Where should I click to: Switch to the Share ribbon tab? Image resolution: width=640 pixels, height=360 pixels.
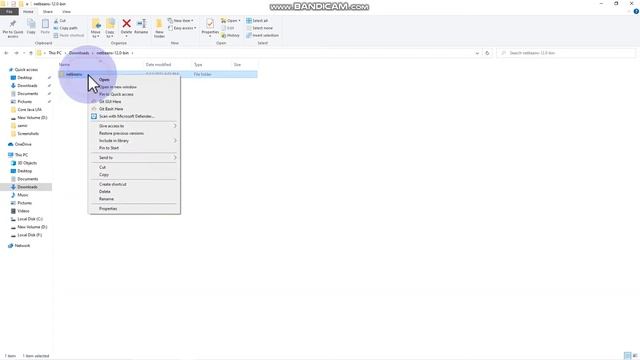[48, 12]
